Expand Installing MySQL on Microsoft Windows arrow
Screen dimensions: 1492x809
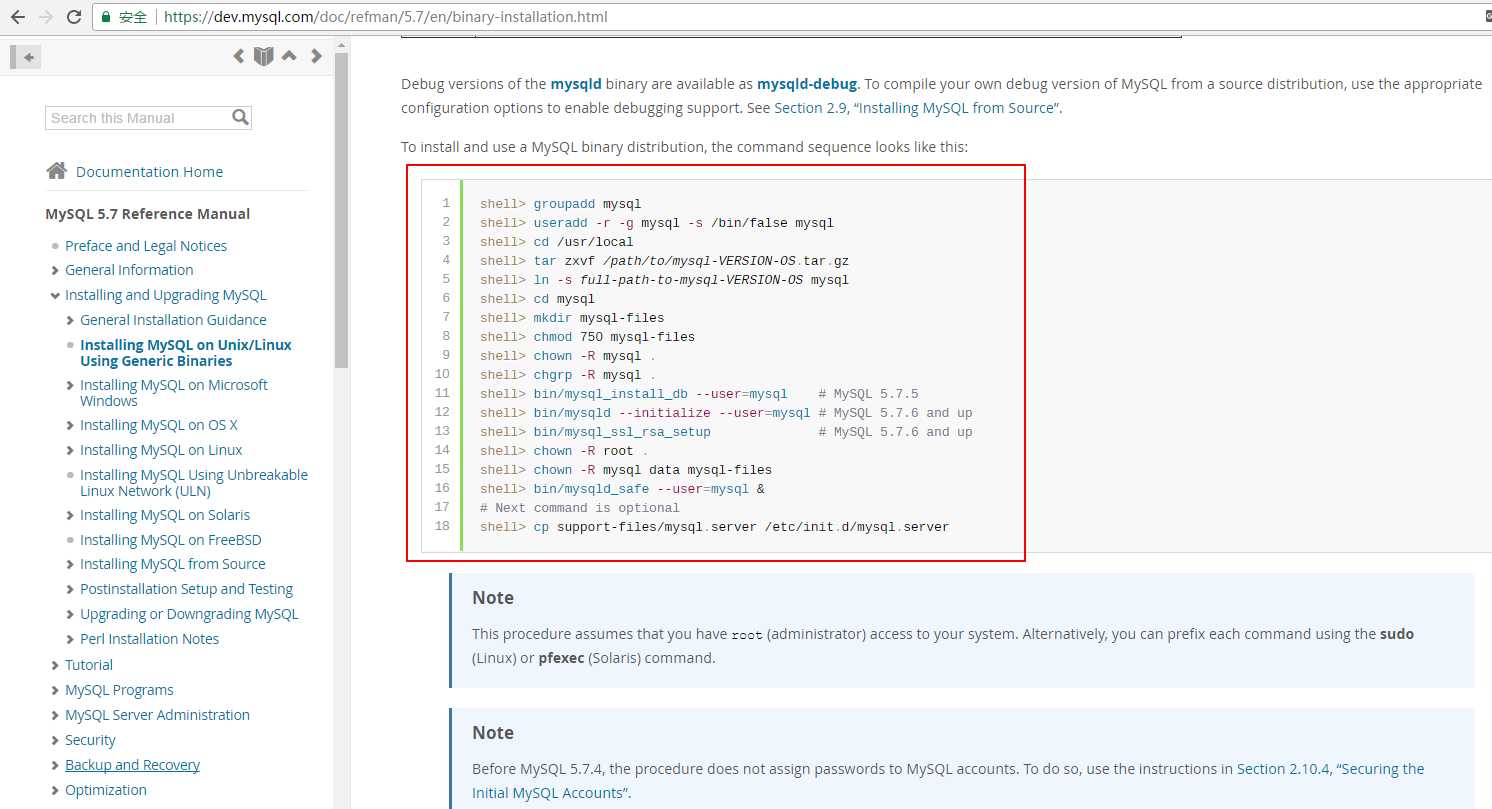(x=70, y=385)
